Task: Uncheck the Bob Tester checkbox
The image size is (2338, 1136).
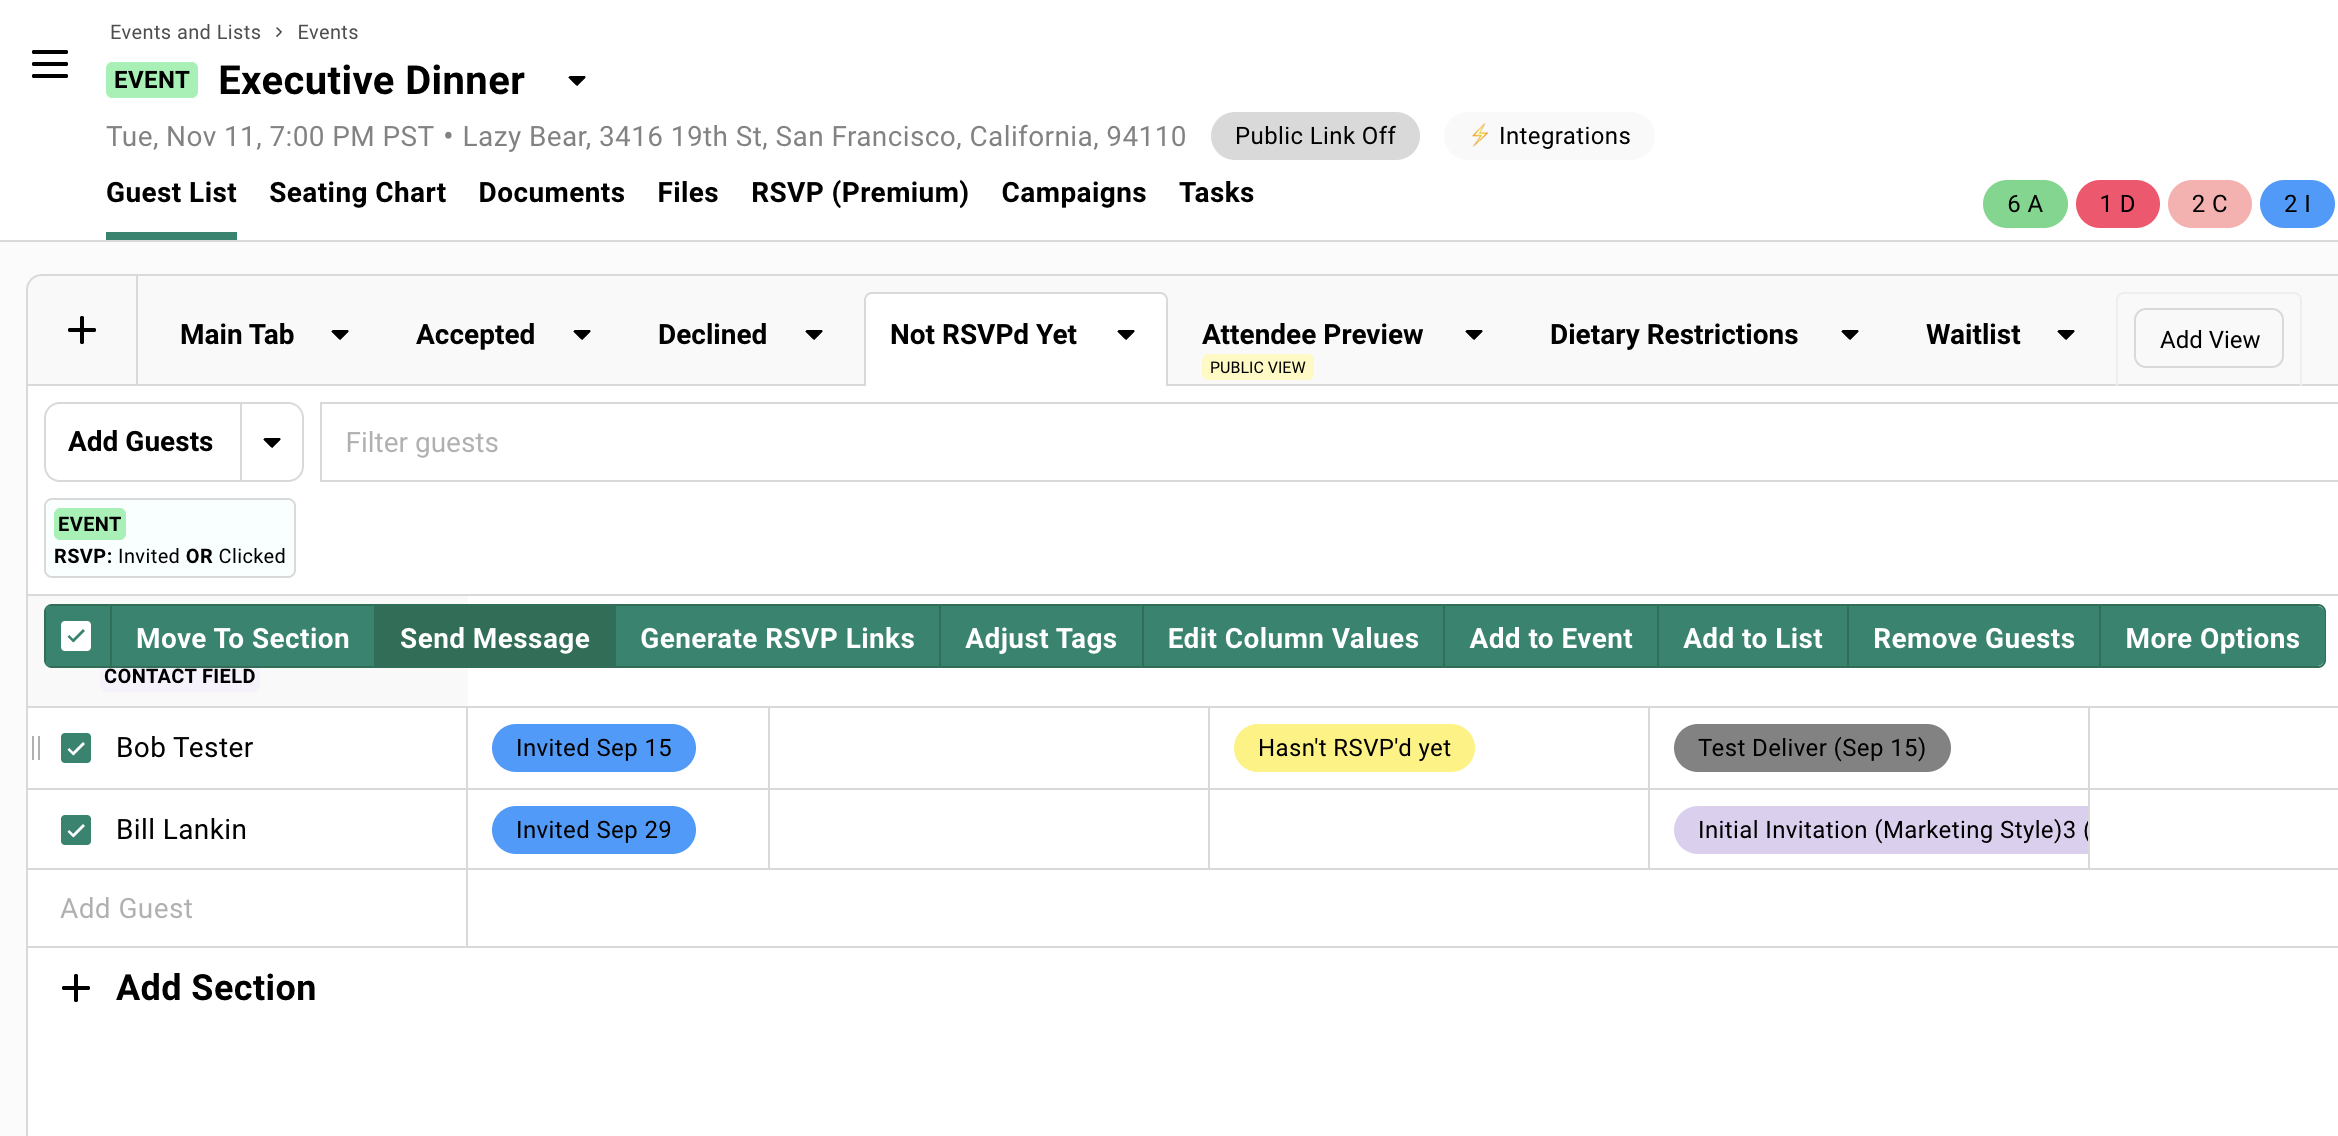Action: pos(76,748)
